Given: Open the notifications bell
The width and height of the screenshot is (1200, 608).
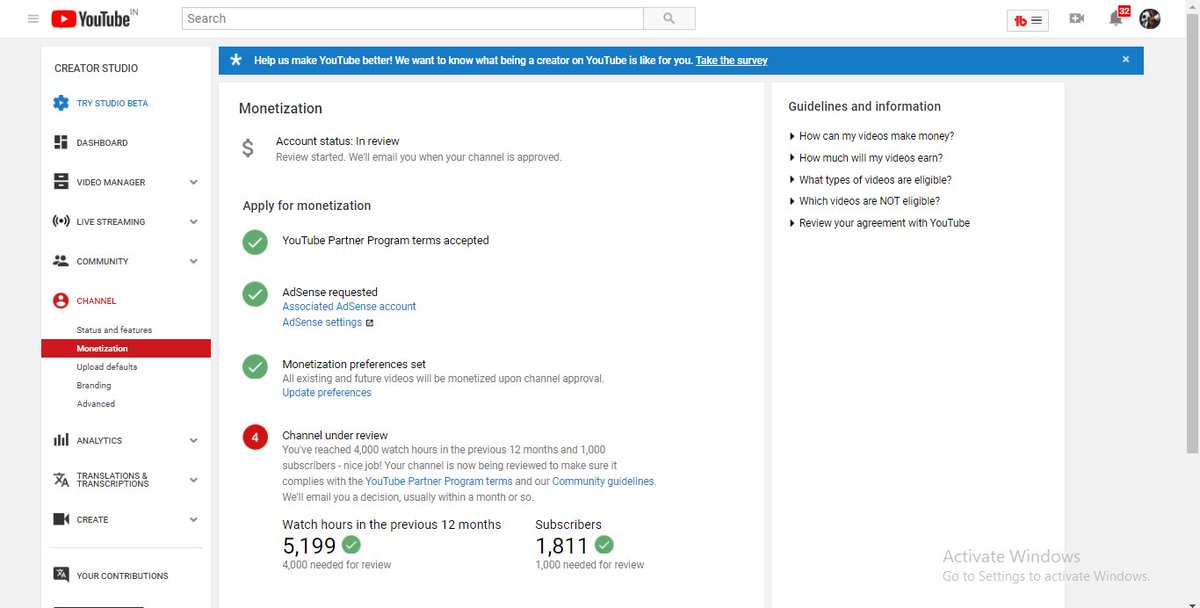Looking at the screenshot, I should (x=1116, y=19).
